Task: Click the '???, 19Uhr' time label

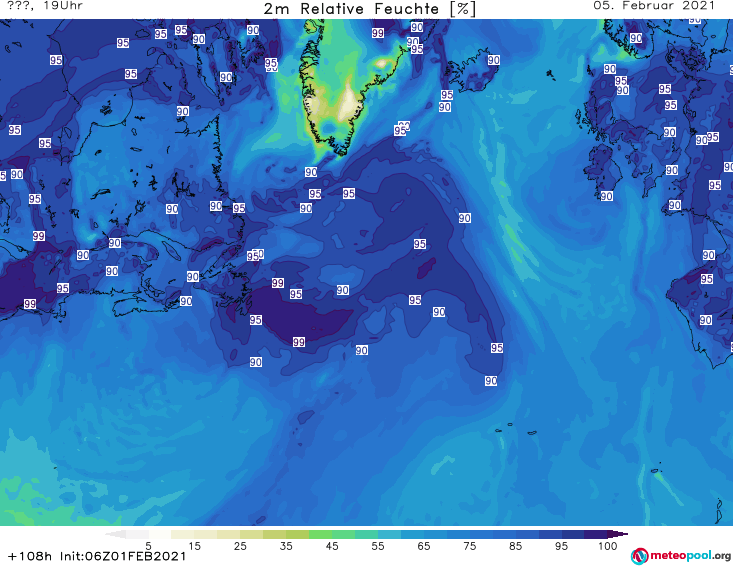Action: 45,6
